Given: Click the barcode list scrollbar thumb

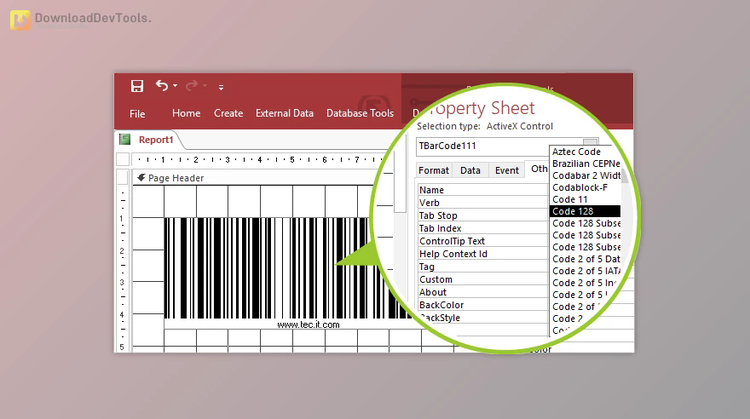Looking at the screenshot, I should (624, 176).
